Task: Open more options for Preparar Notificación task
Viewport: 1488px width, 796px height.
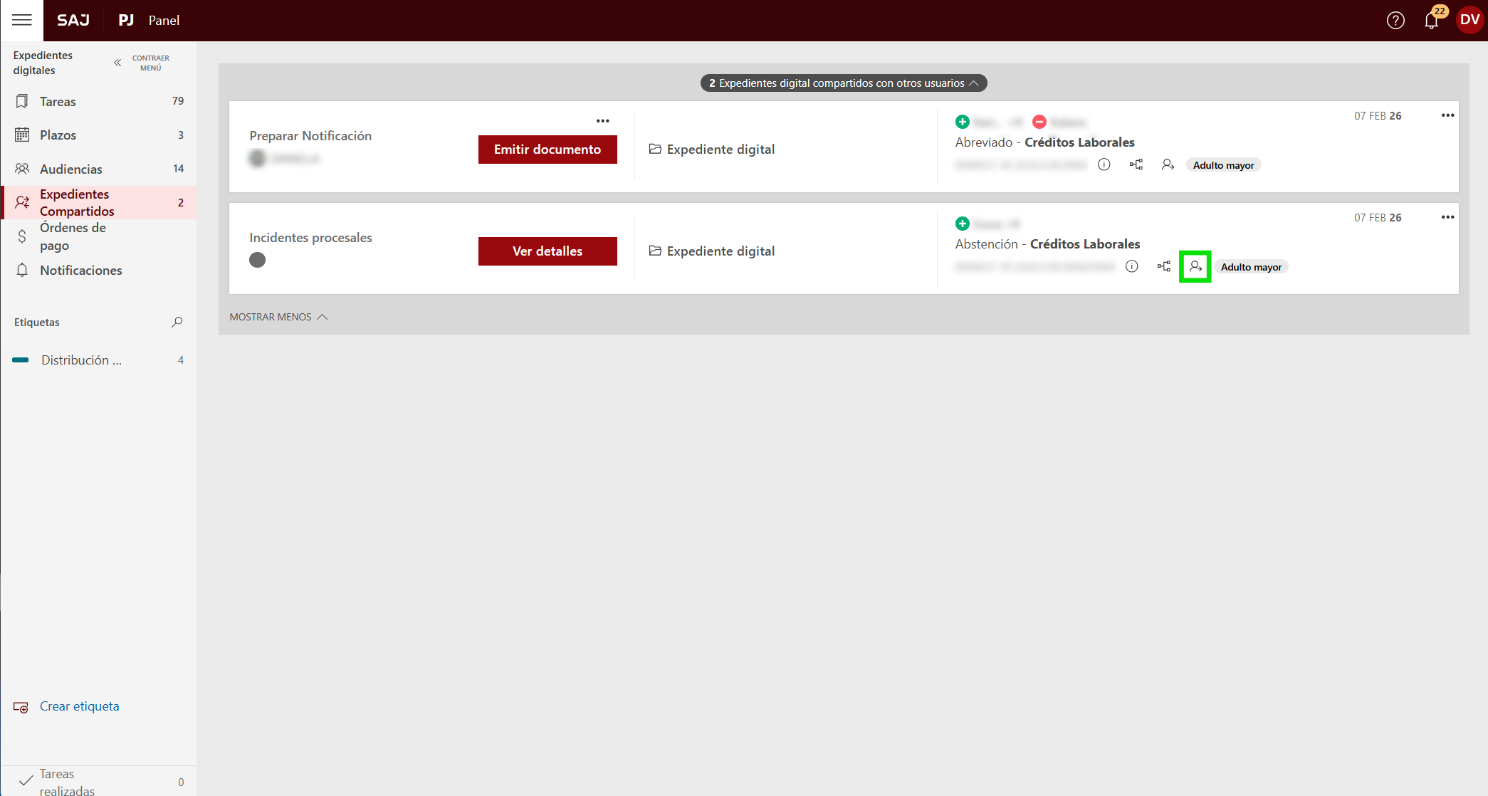Action: pyautogui.click(x=602, y=121)
